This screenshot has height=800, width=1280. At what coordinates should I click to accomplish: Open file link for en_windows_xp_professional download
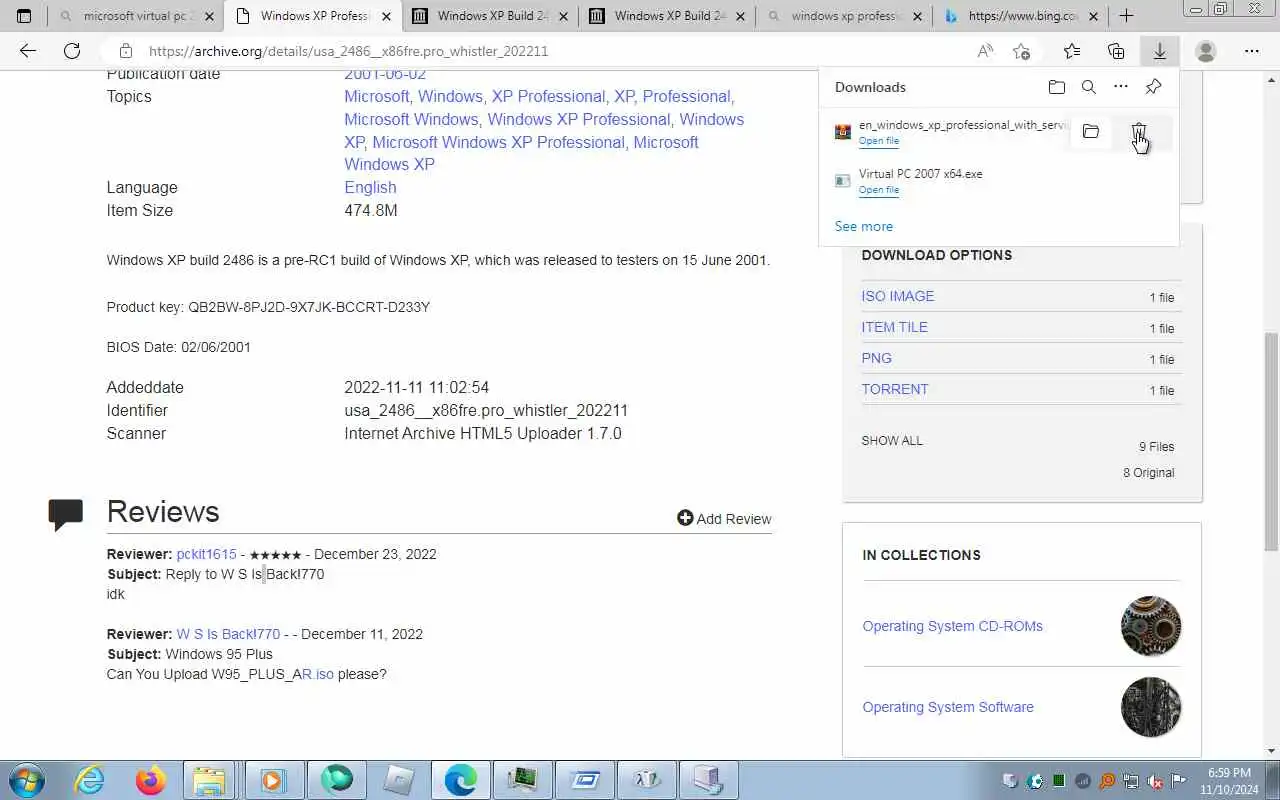click(879, 141)
